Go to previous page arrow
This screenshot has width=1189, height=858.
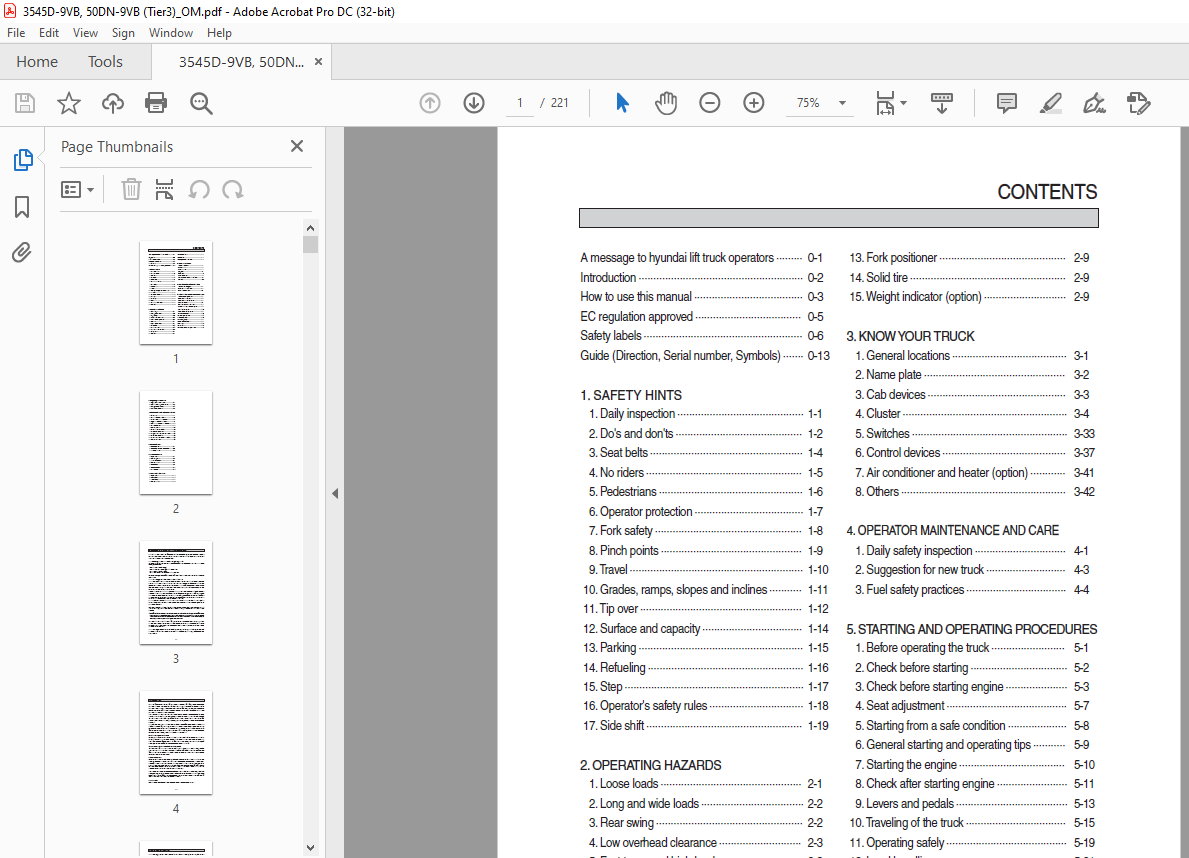(430, 103)
